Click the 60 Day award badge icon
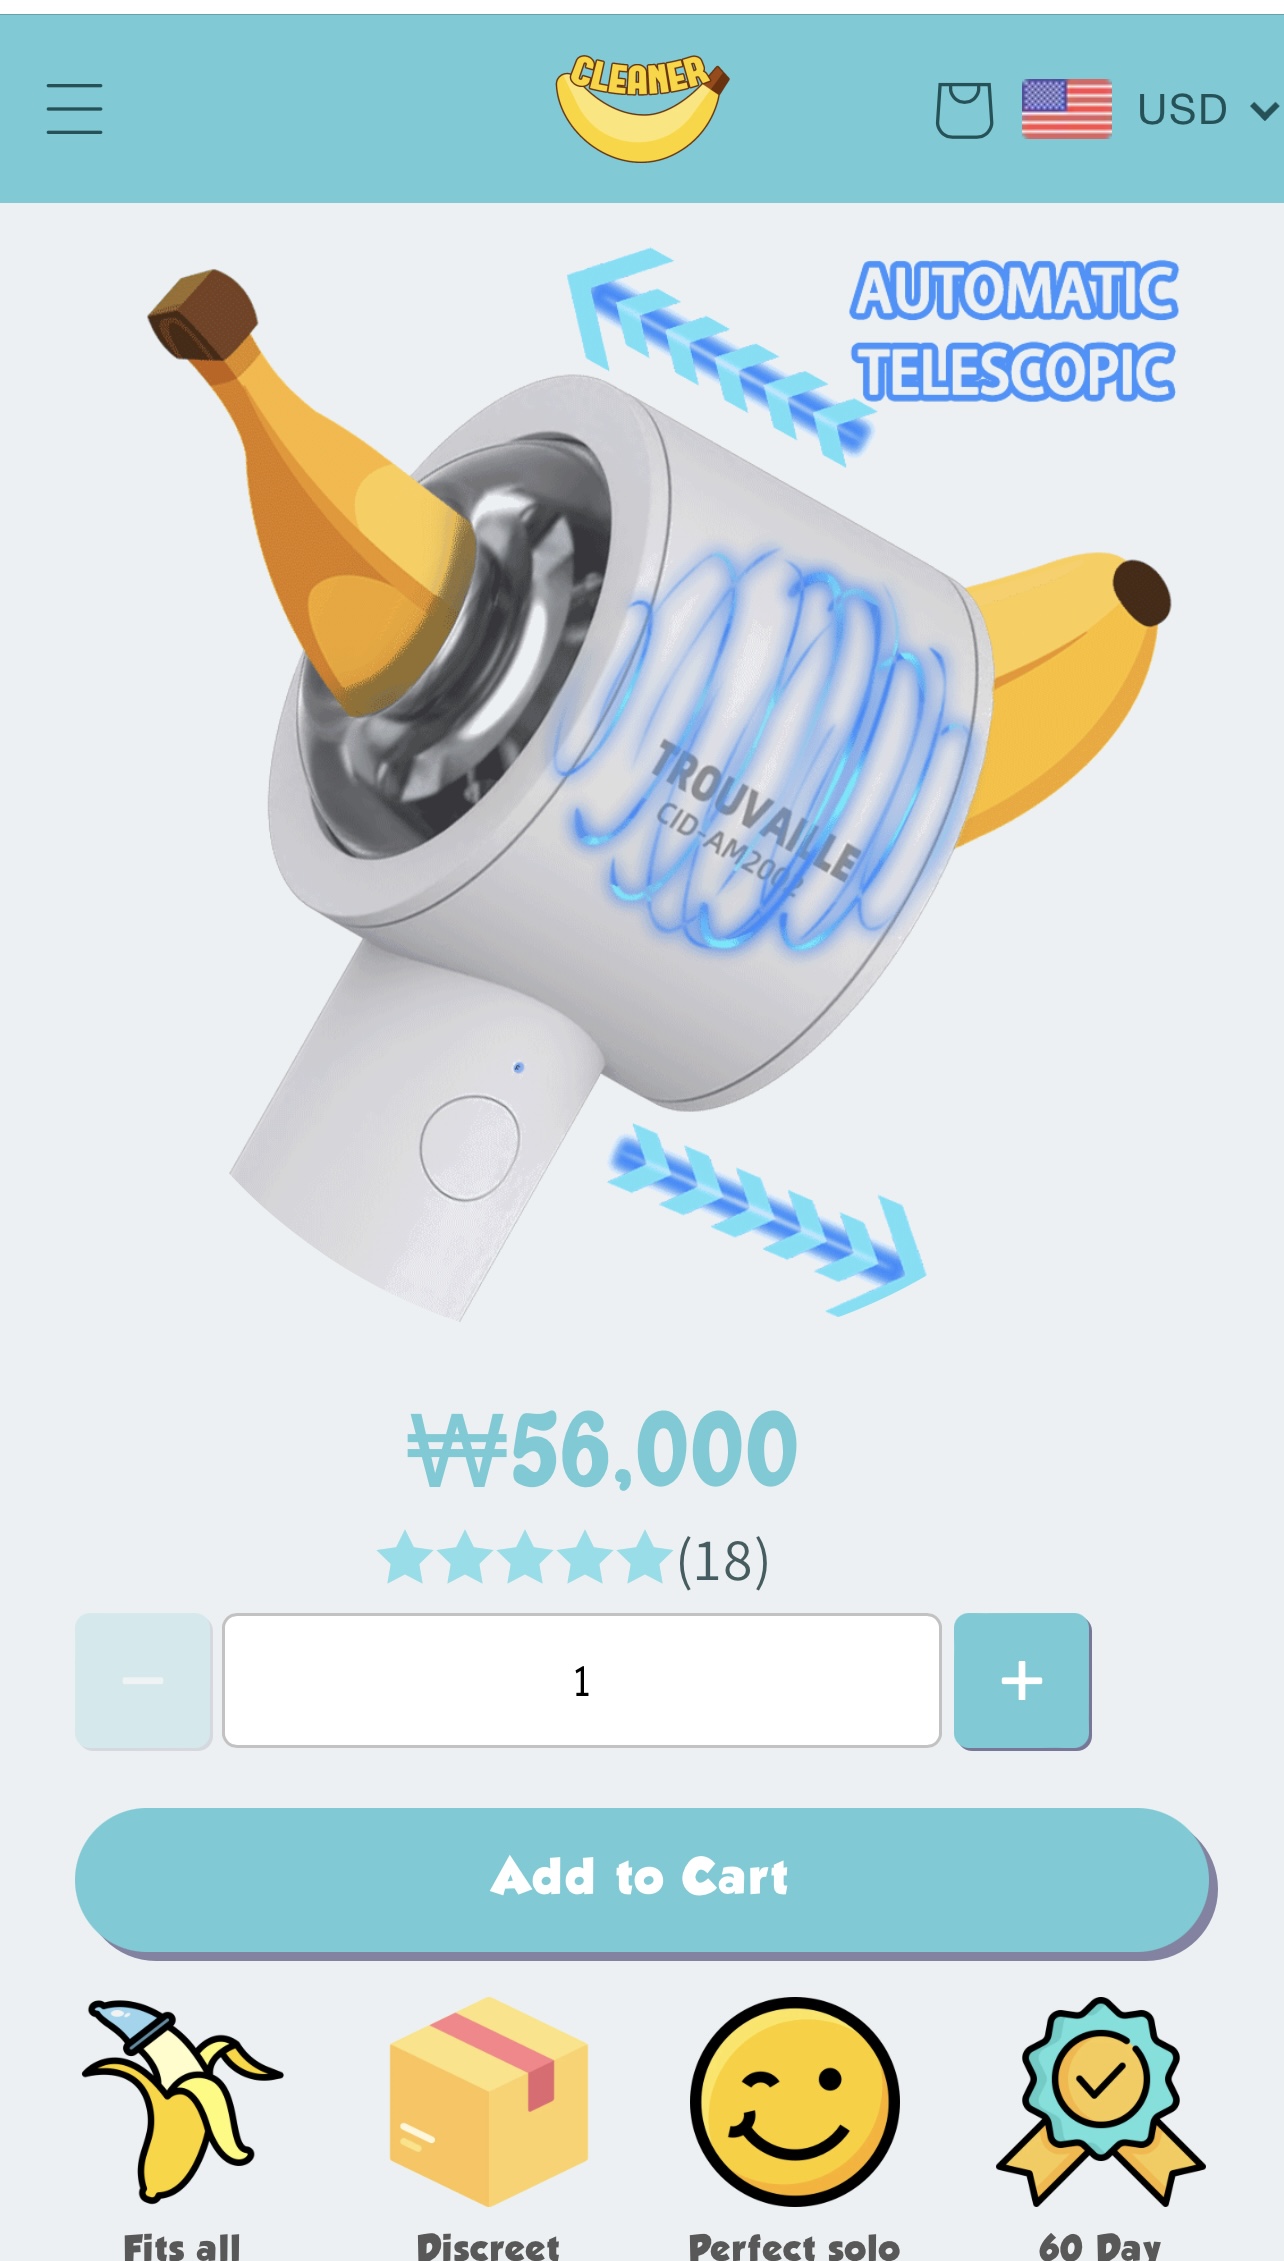Image resolution: width=1284 pixels, height=2261 pixels. point(1101,2101)
